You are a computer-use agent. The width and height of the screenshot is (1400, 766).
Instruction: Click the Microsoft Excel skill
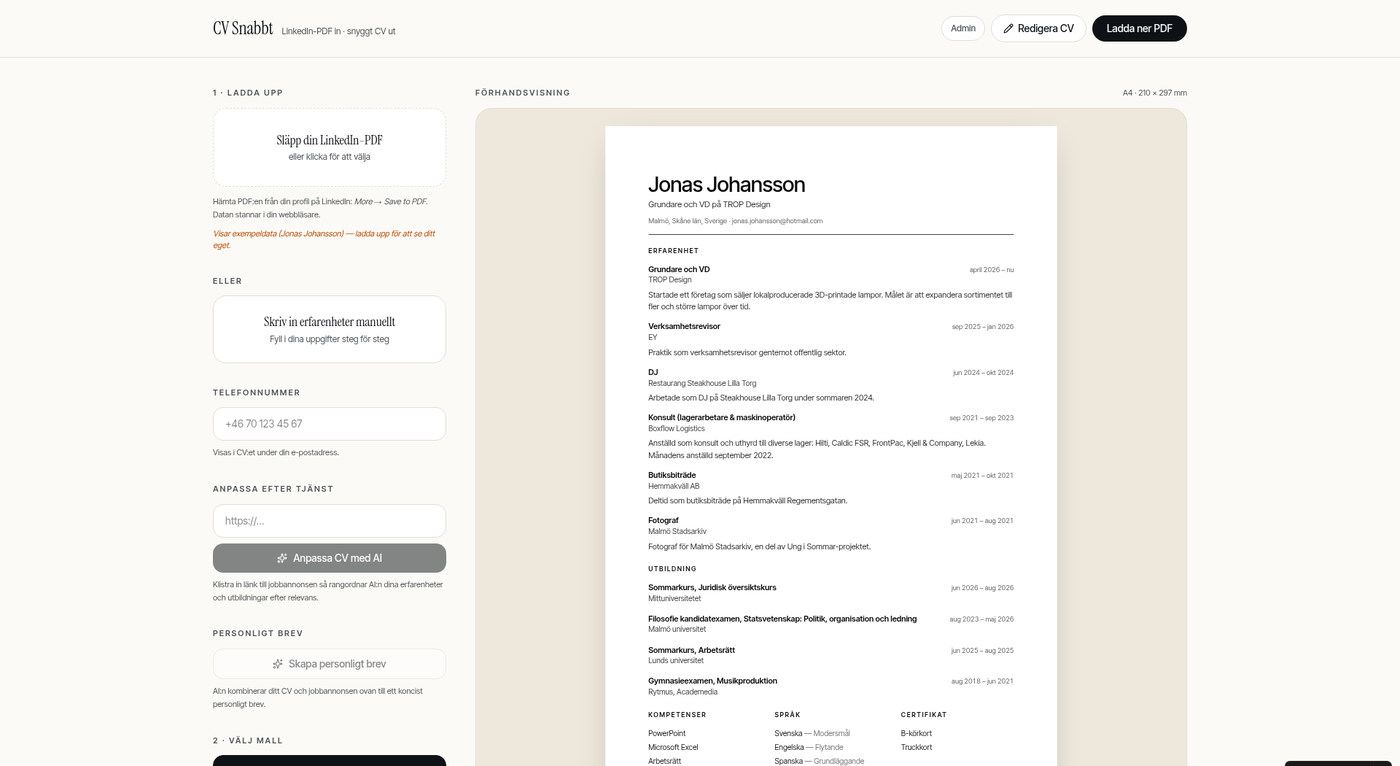pyautogui.click(x=673, y=748)
